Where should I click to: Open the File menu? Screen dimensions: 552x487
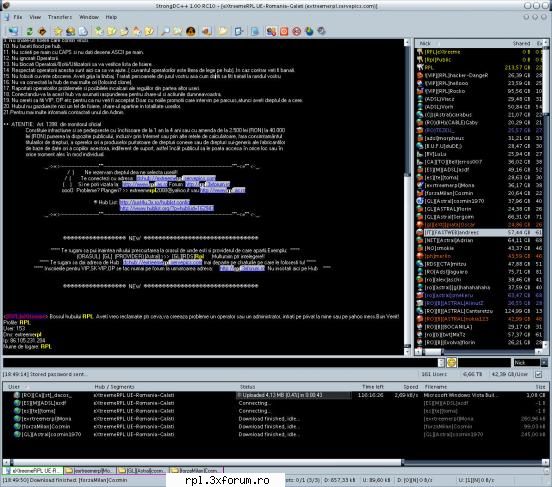[18, 17]
